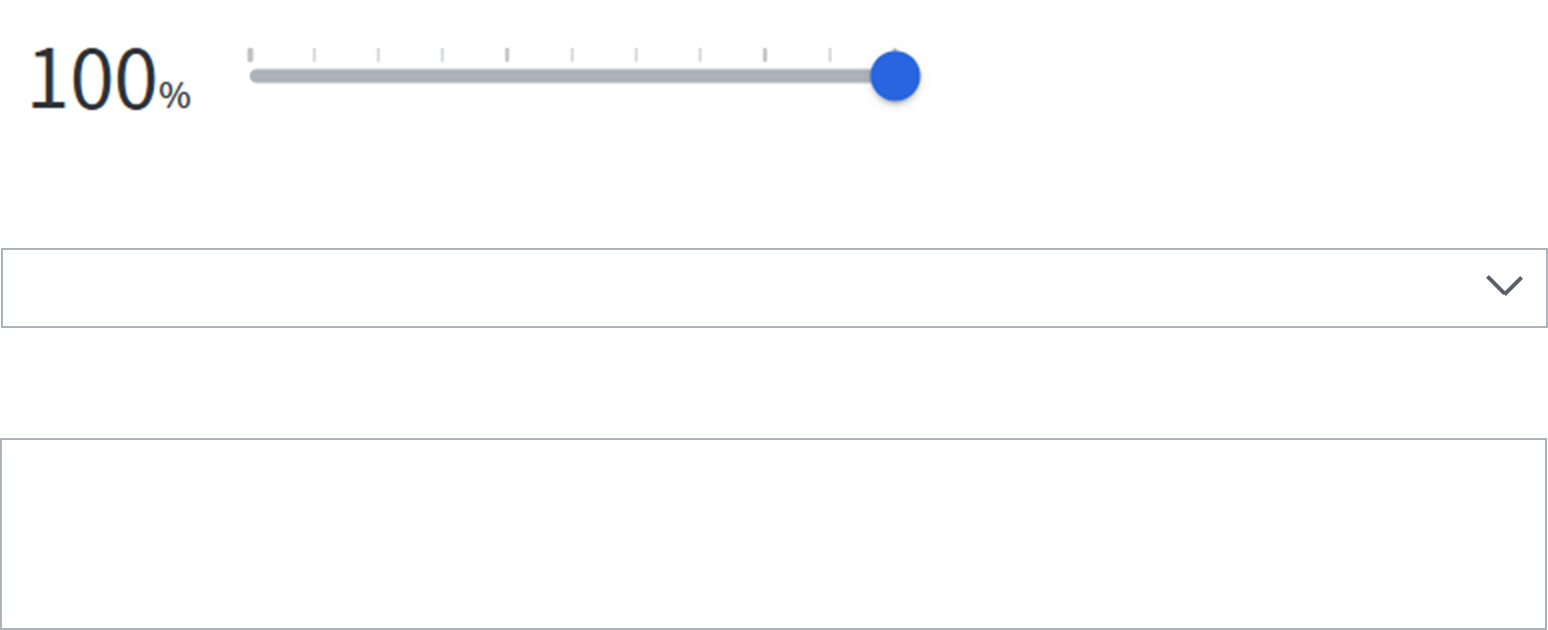Click the slider track at 5% position
This screenshot has height=630, width=1548.
tap(283, 77)
